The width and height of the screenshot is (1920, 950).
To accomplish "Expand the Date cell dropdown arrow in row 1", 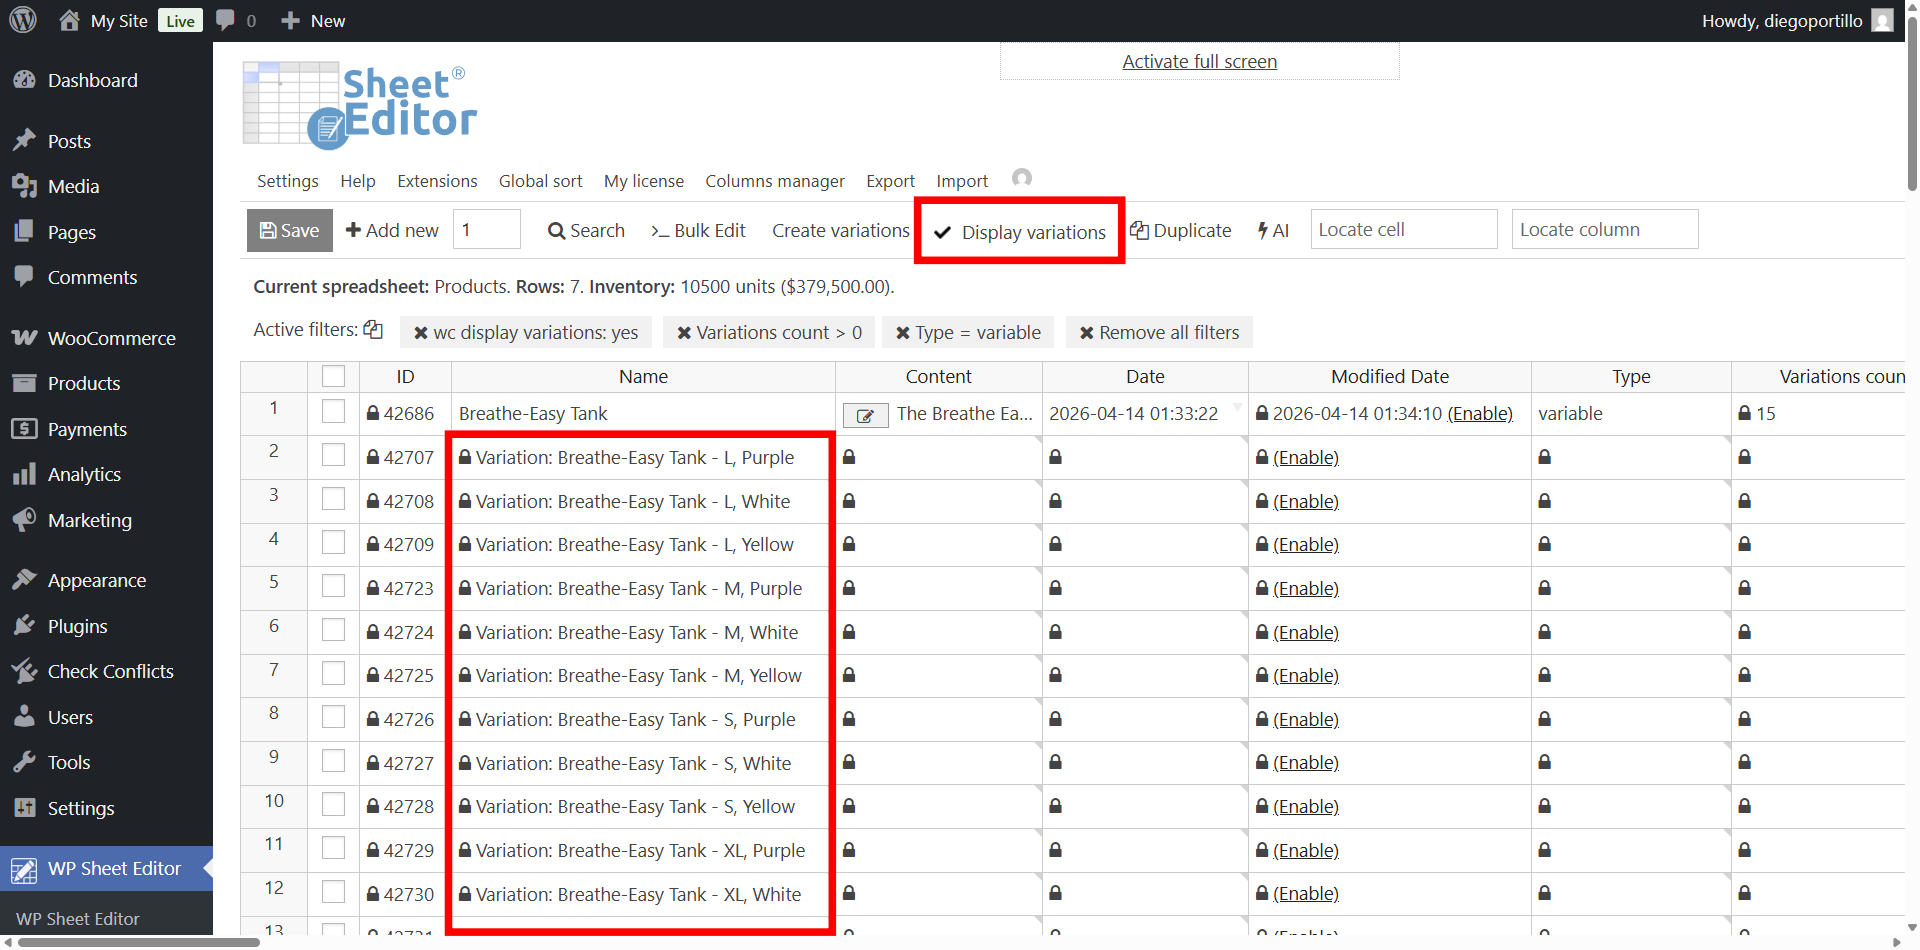I will (1237, 407).
